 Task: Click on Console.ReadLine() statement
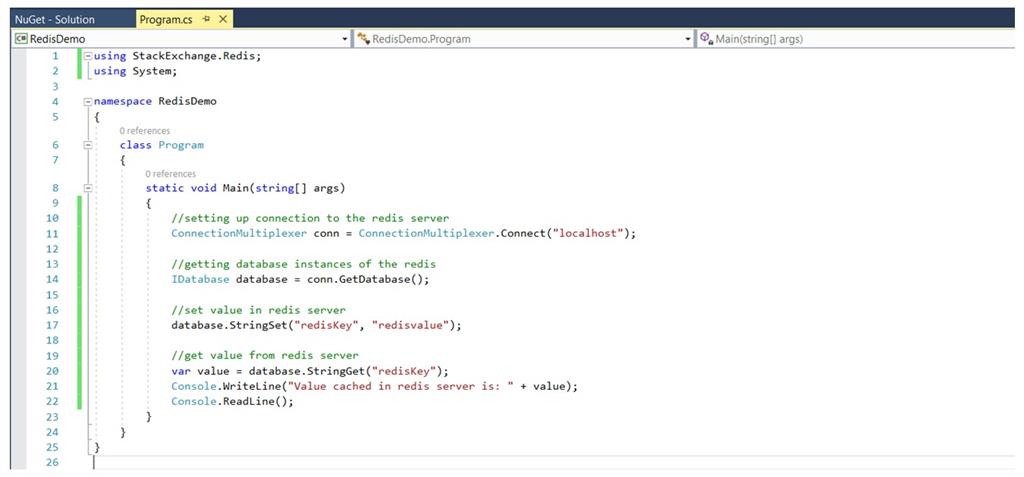232,401
